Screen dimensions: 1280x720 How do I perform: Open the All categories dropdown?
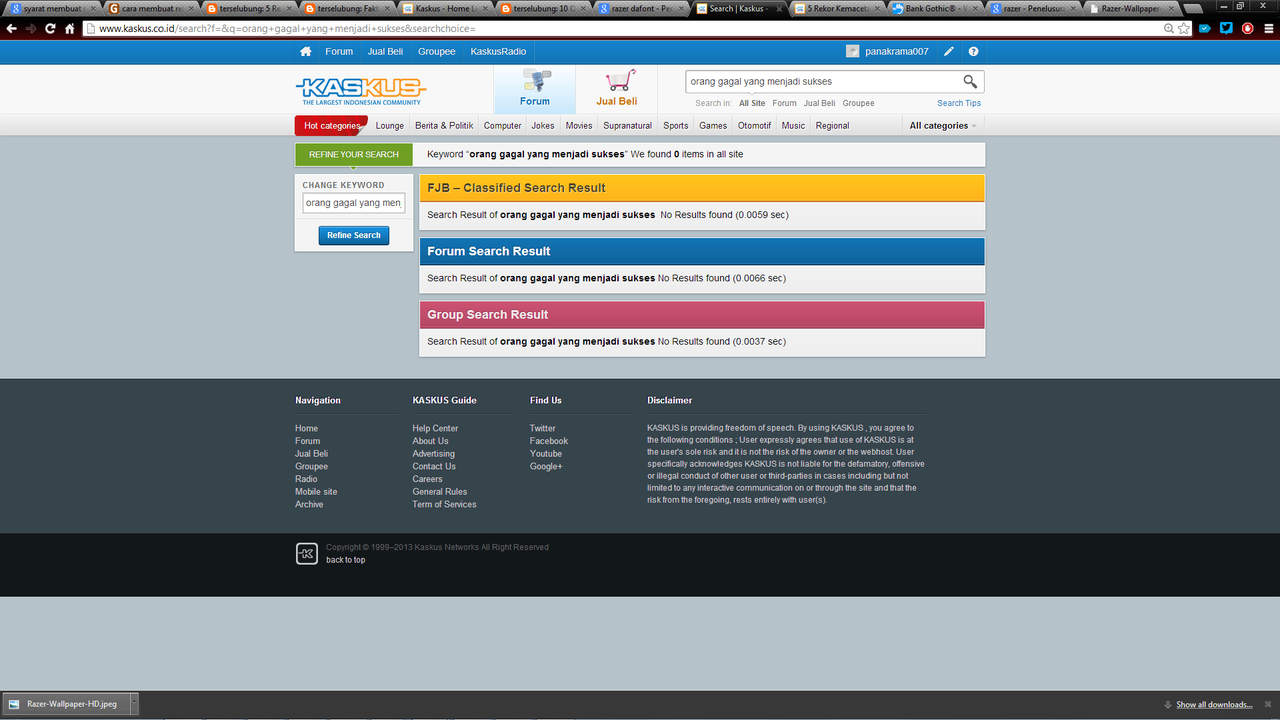coord(942,126)
